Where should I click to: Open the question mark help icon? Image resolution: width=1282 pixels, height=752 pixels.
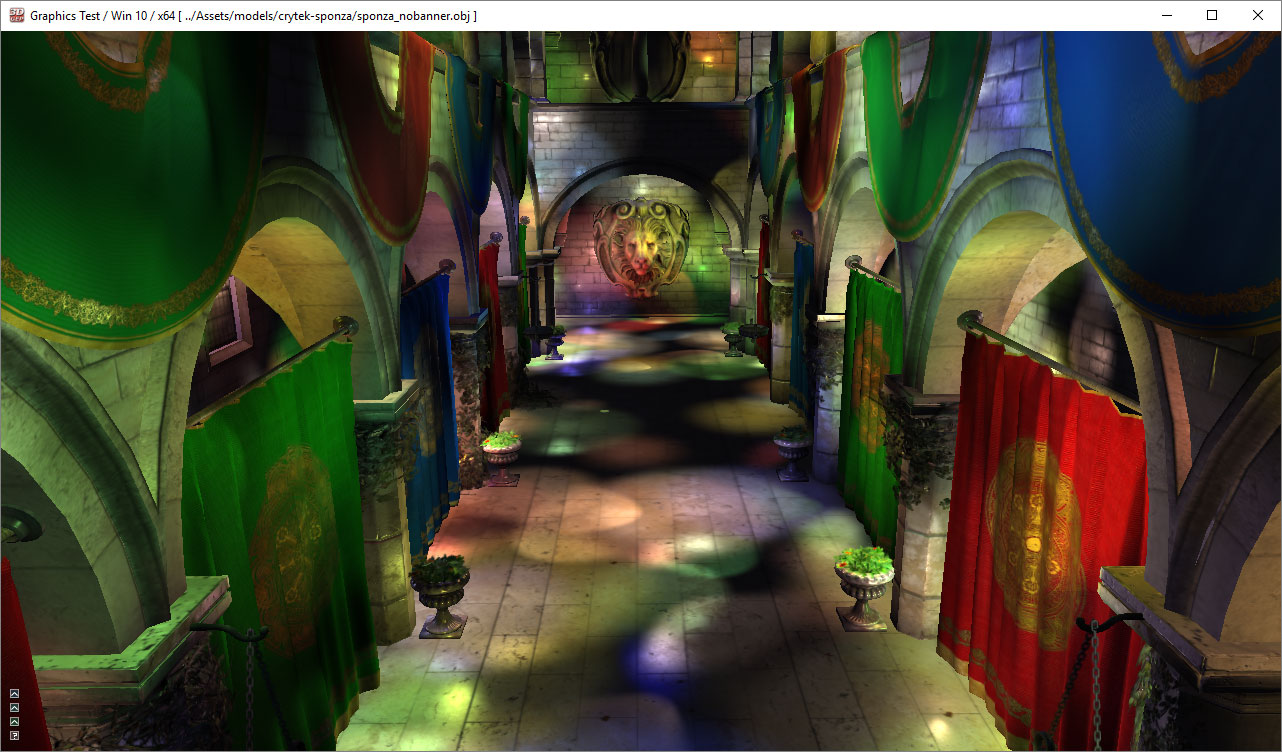pos(15,736)
